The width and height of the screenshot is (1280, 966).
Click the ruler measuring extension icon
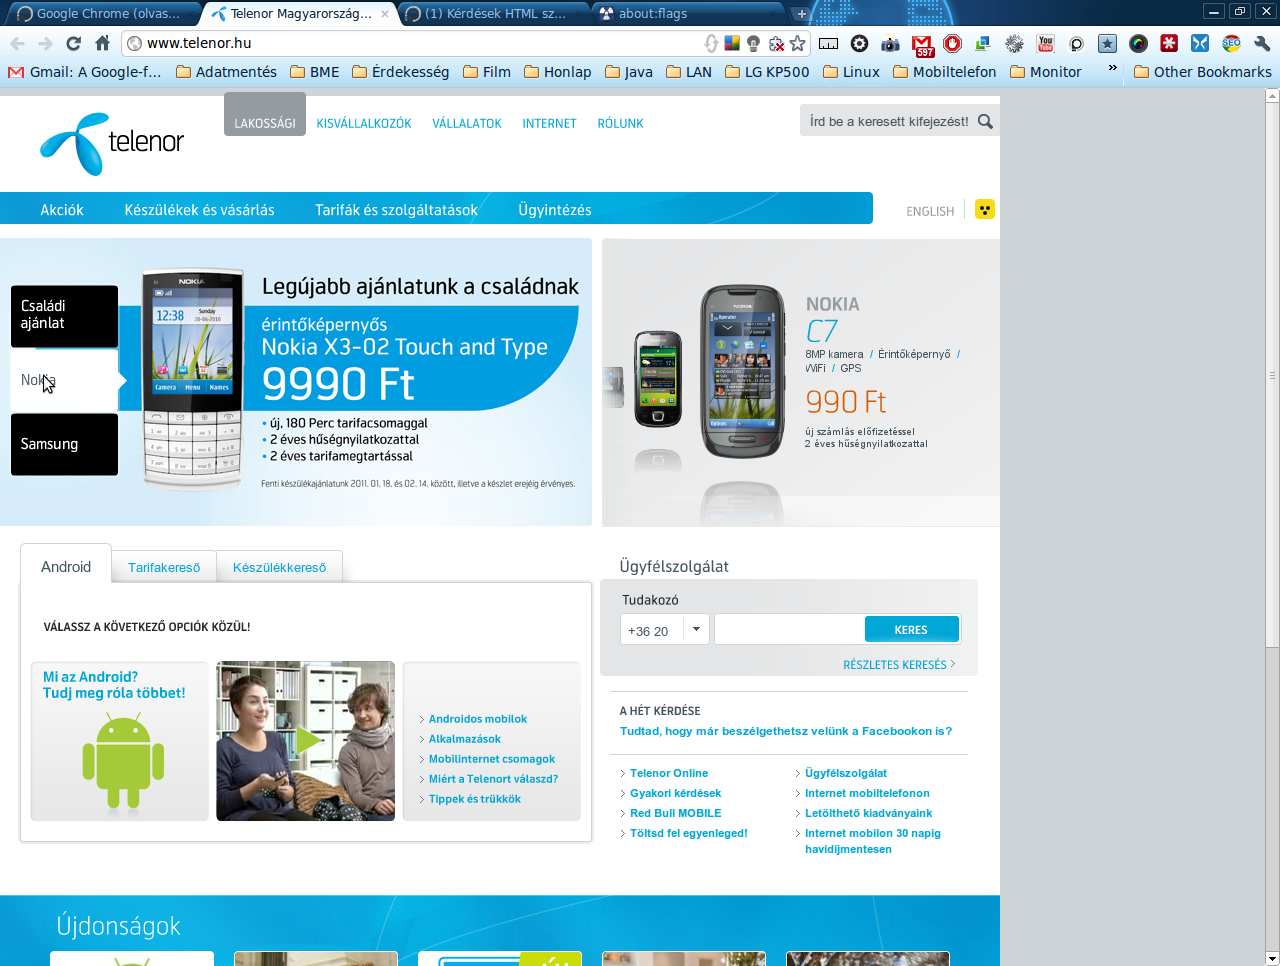(828, 43)
